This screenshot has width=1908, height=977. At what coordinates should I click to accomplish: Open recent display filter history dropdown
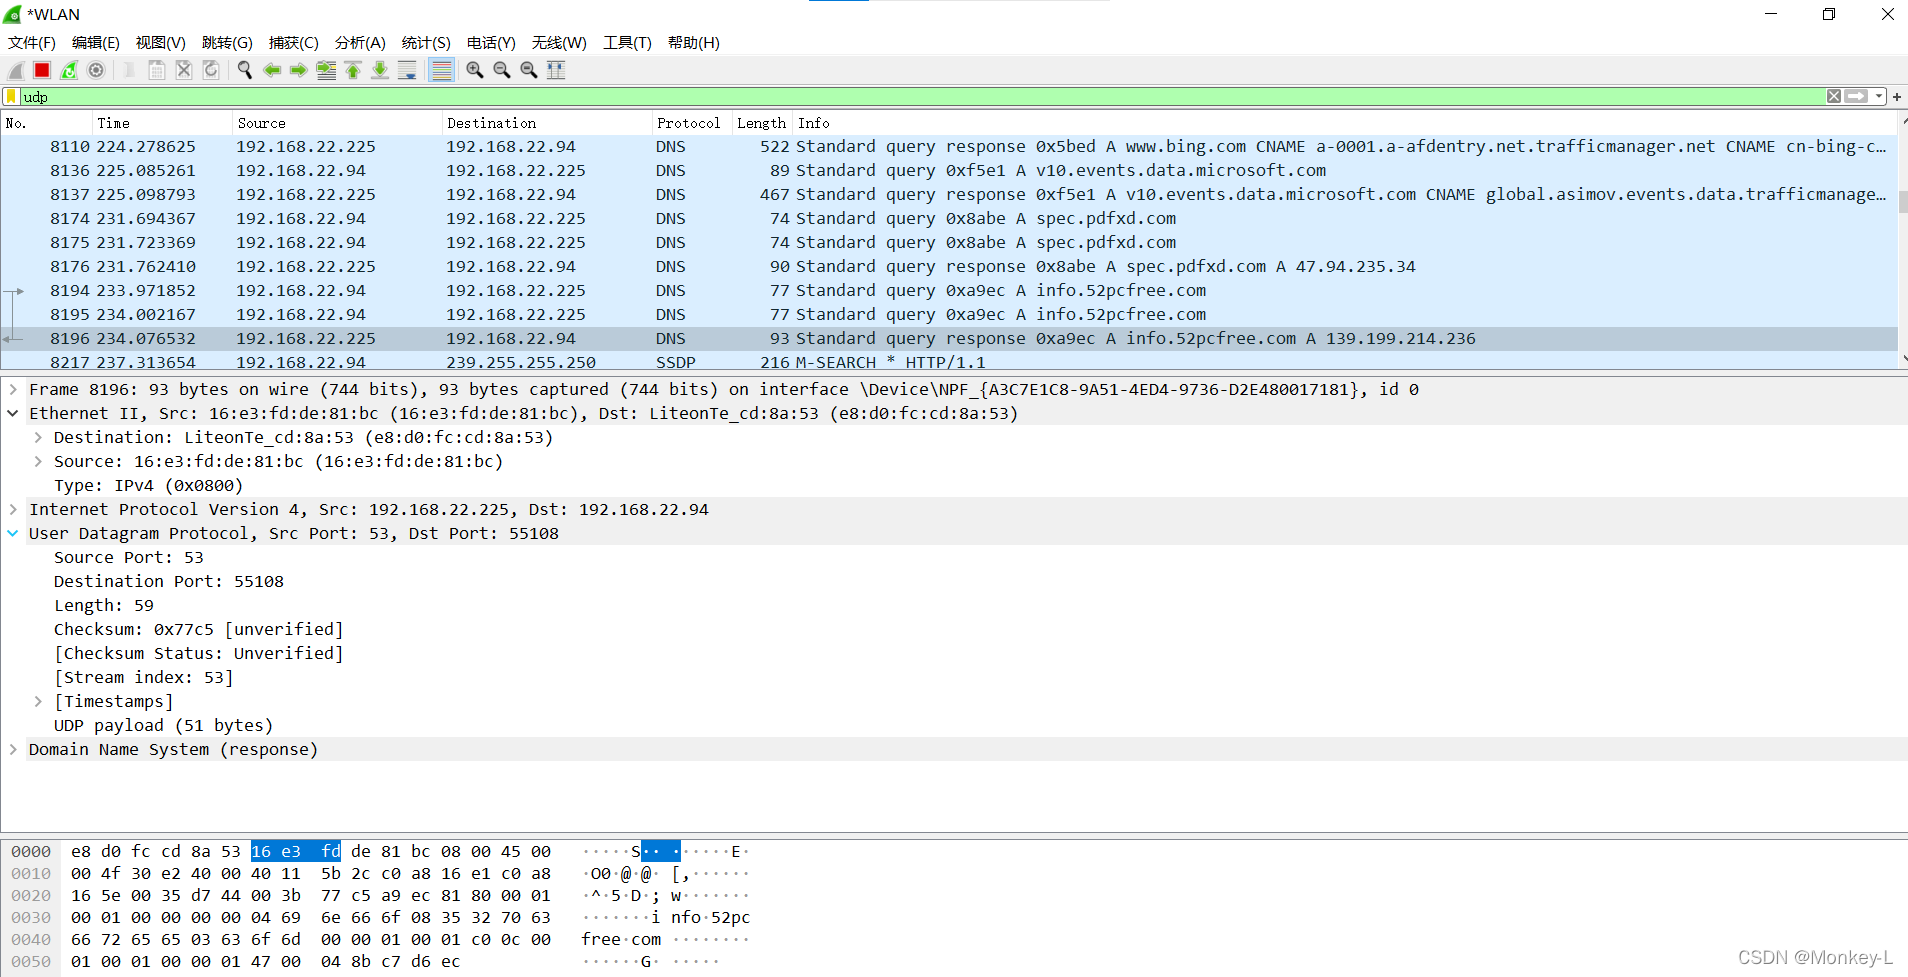click(x=1879, y=97)
